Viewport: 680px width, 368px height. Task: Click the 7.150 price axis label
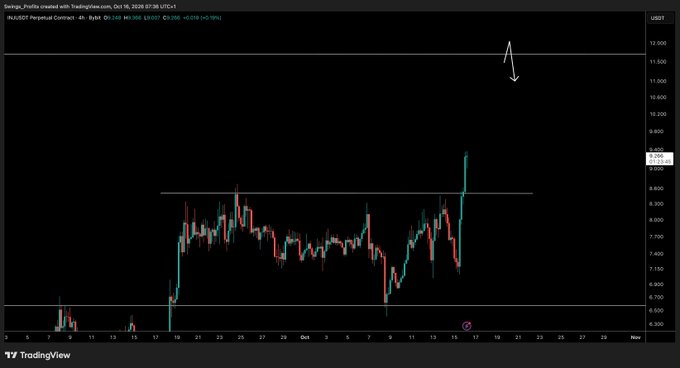pyautogui.click(x=657, y=269)
